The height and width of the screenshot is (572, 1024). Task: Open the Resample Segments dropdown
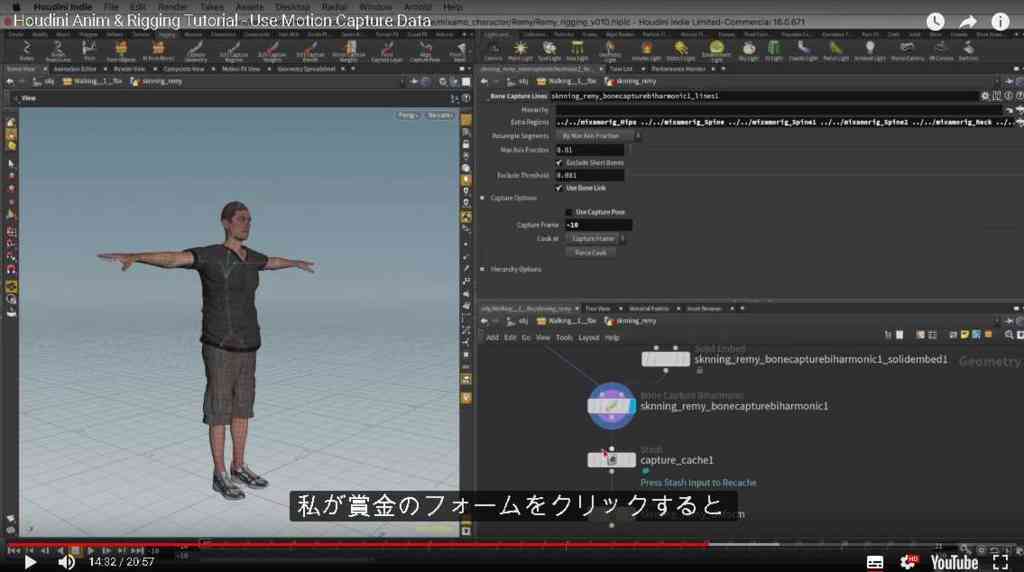click(599, 136)
